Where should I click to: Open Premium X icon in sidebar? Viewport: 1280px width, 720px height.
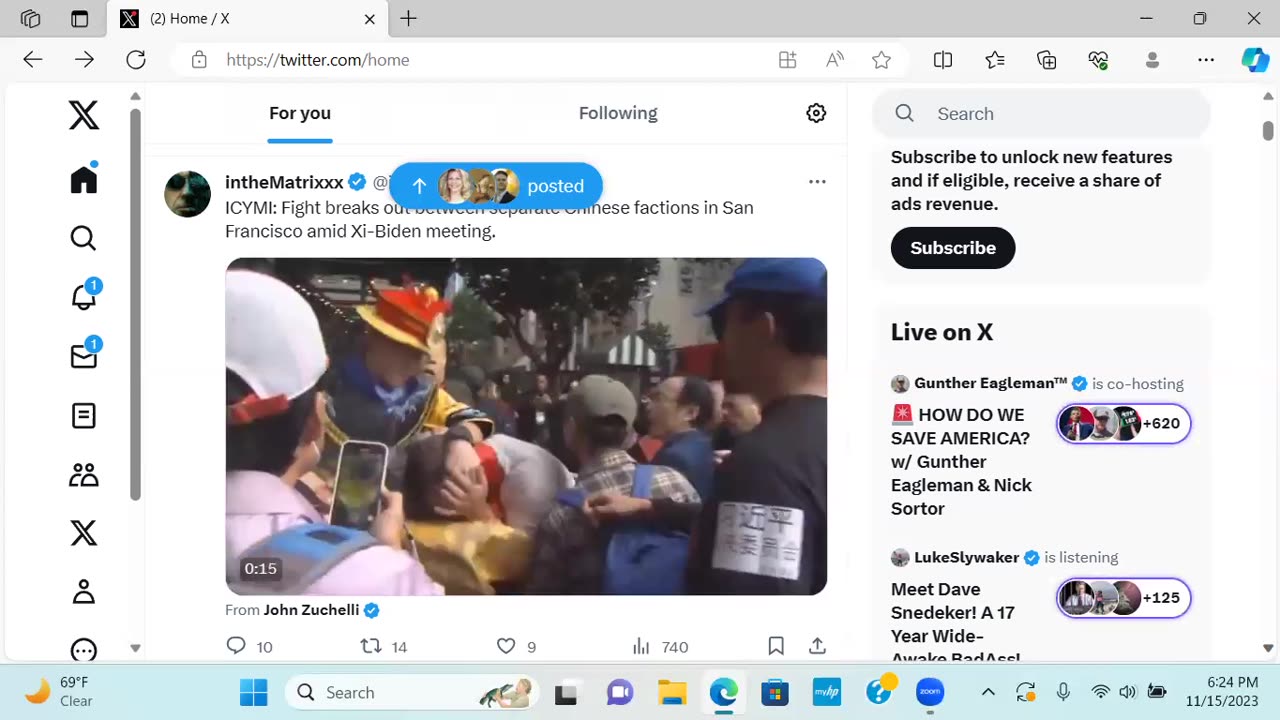point(84,533)
